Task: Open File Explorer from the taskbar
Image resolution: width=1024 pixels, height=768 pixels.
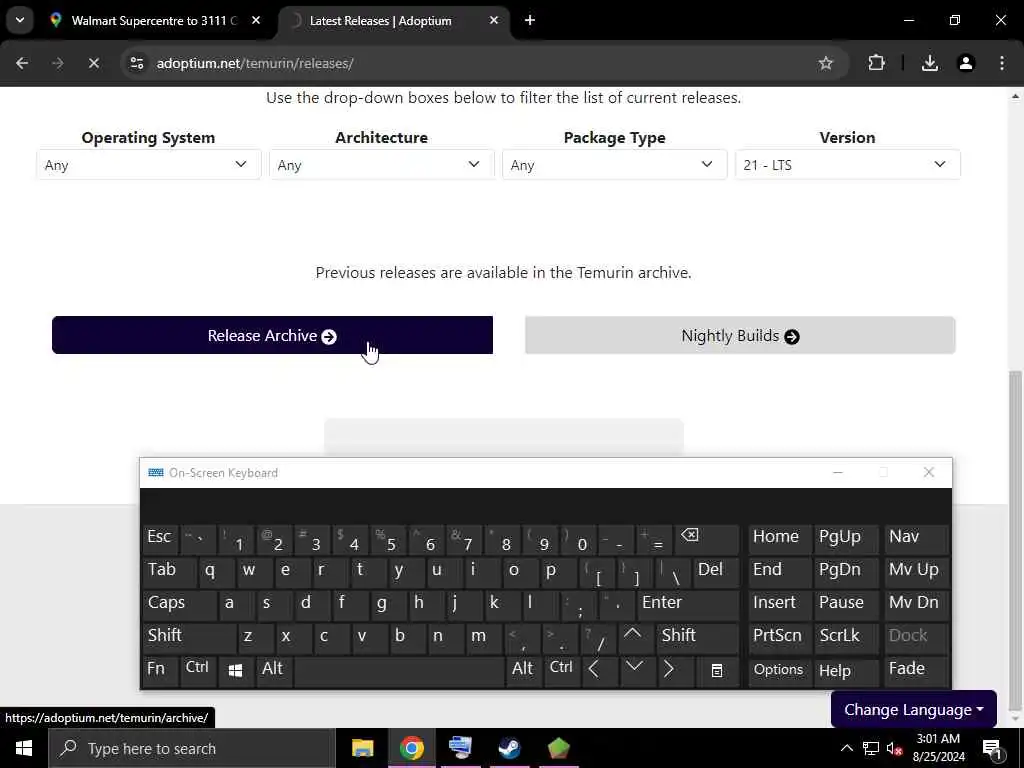Action: click(362, 748)
